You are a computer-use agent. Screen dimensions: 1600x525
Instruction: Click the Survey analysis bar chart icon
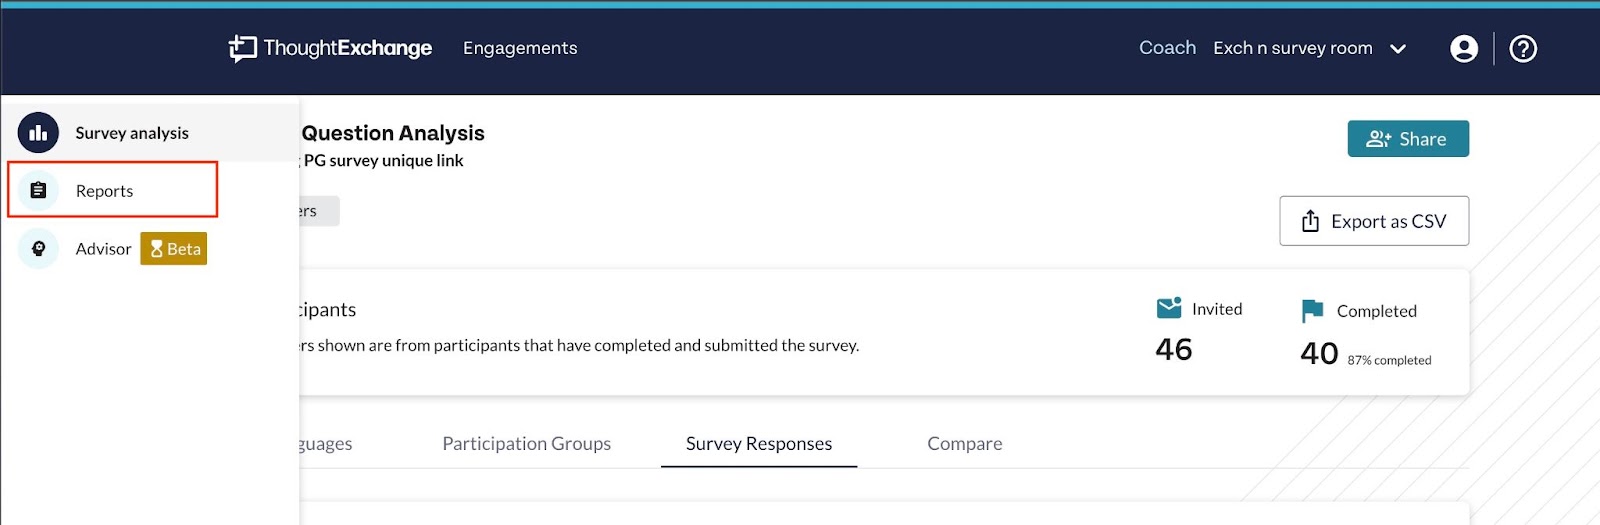pos(38,133)
